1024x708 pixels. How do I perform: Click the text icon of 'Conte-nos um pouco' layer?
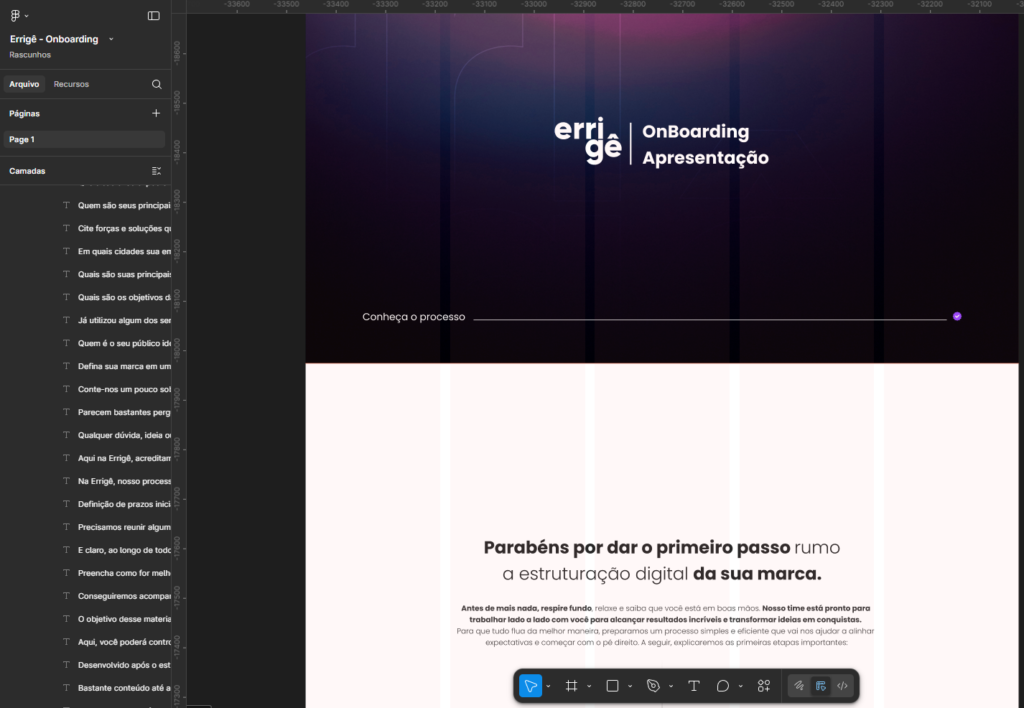66,389
